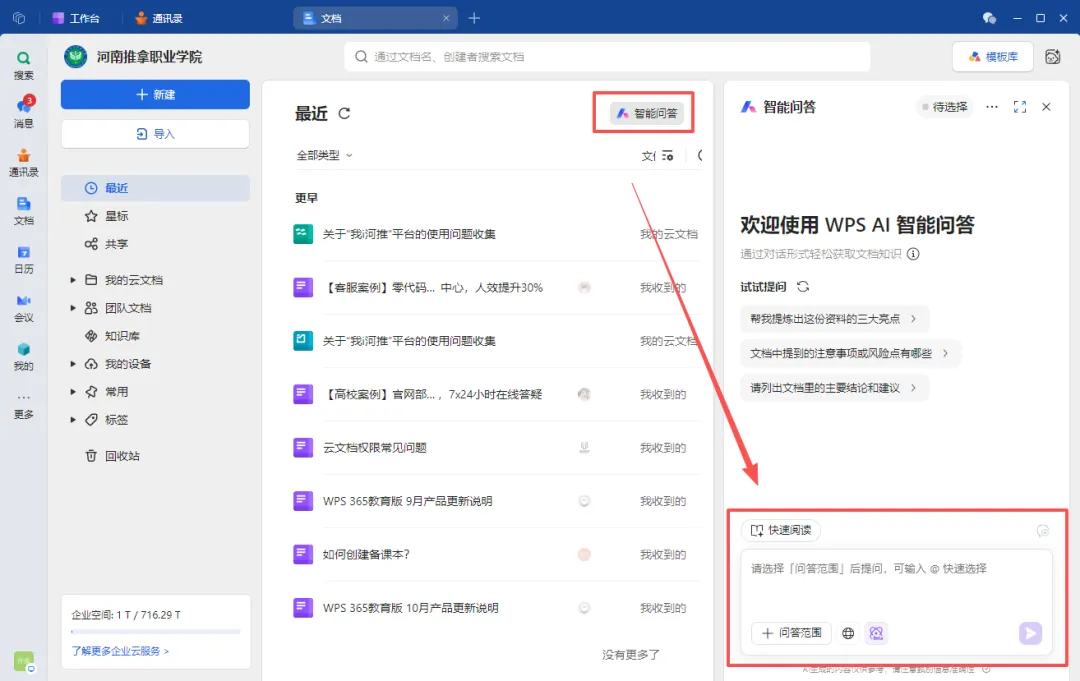The height and width of the screenshot is (681, 1080).
Task: Open suggestion 帮我提炼出这份资料的三大亮点
Action: click(834, 319)
